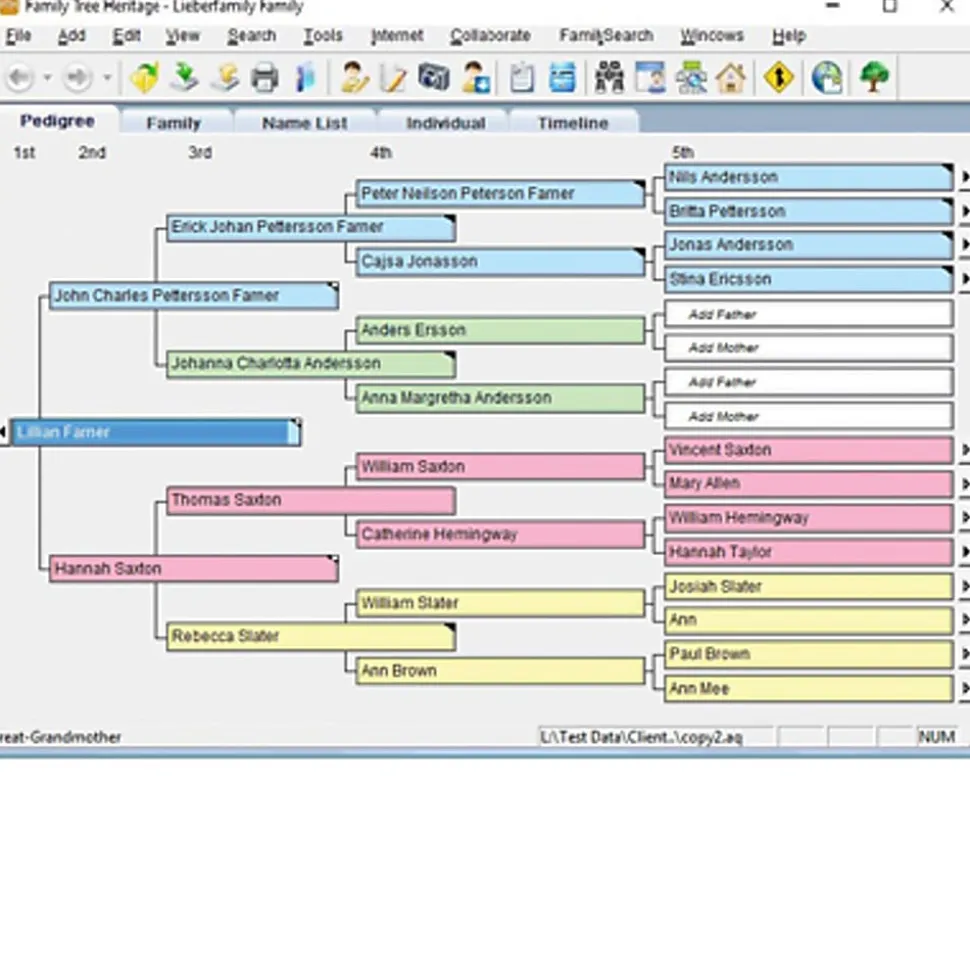This screenshot has height=971, width=970.
Task: Click the person window view icon
Action: coord(650,78)
